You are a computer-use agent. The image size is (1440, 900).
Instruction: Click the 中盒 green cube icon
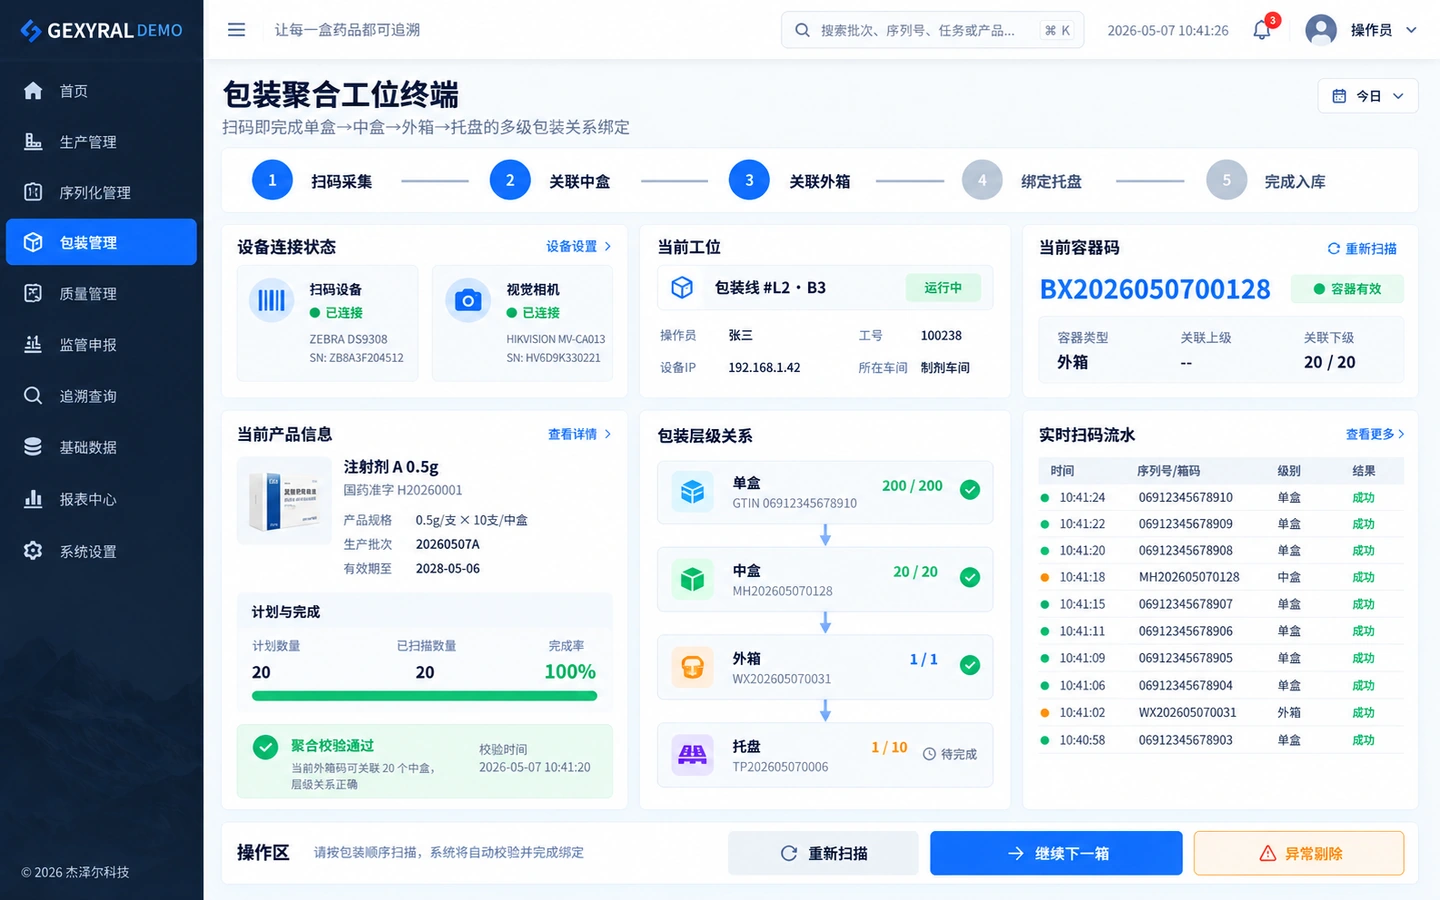click(x=692, y=579)
